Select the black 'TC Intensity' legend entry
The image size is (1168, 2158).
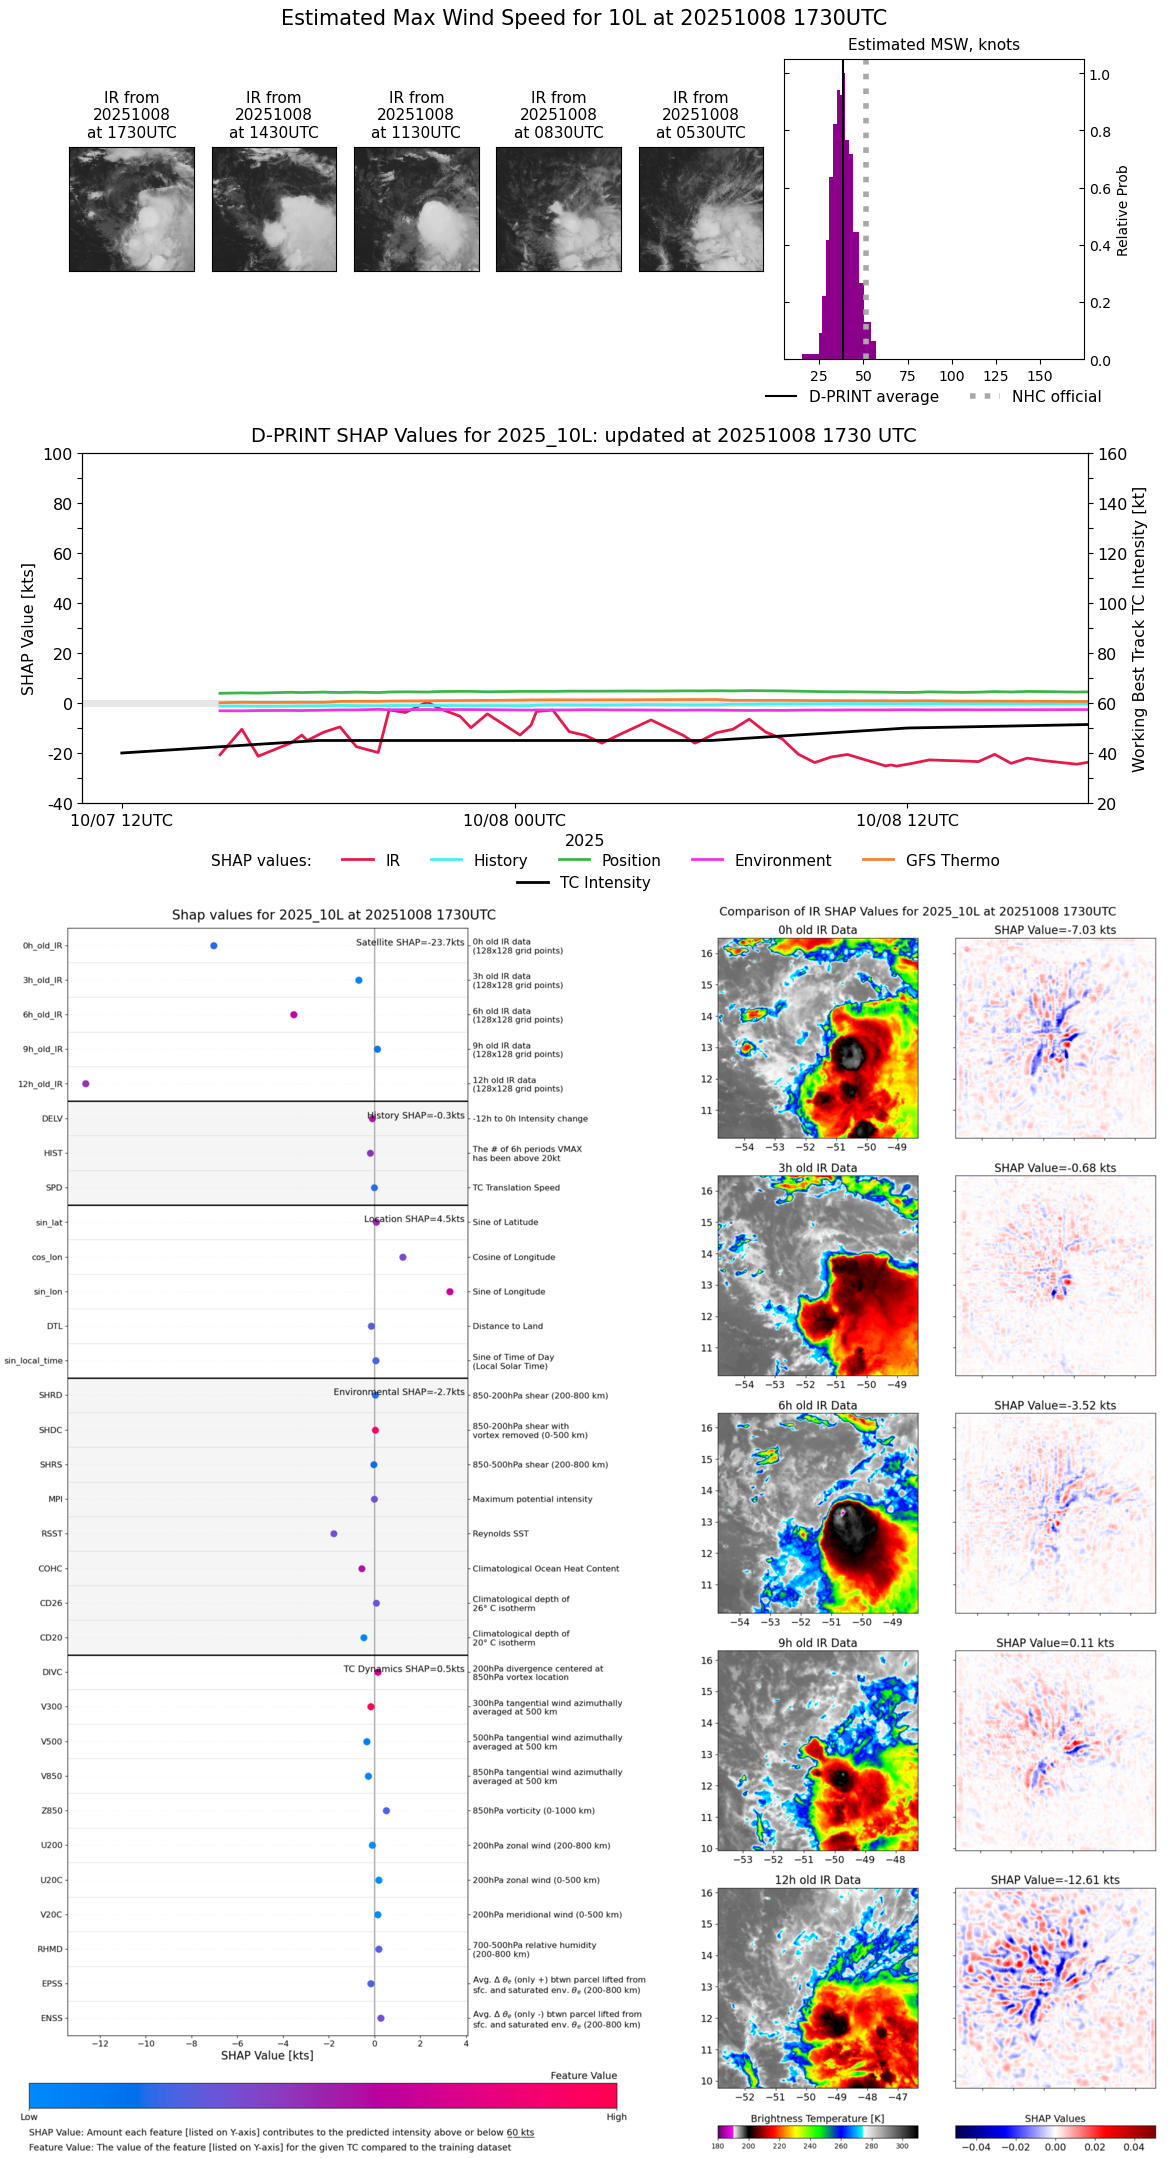click(584, 883)
